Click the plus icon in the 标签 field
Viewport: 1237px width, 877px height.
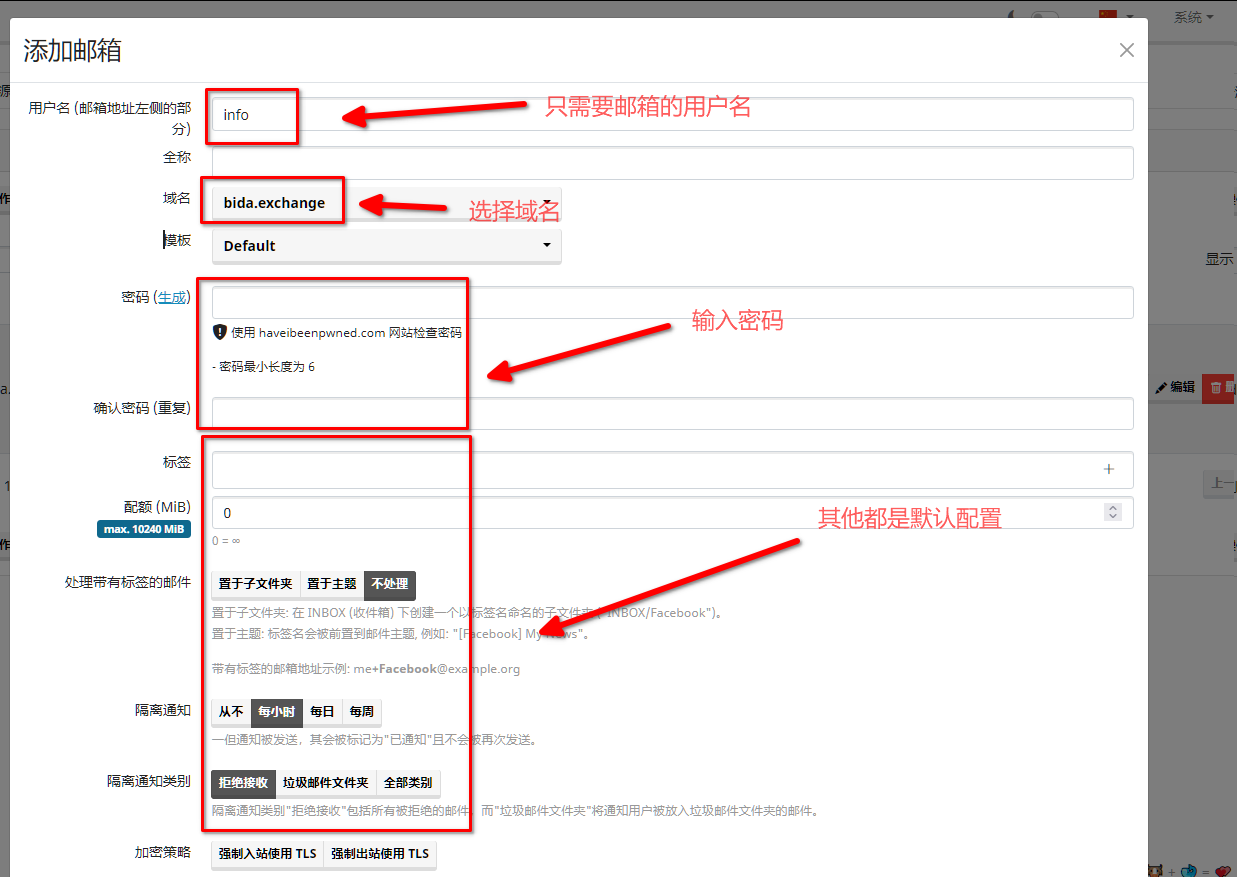click(x=1108, y=469)
